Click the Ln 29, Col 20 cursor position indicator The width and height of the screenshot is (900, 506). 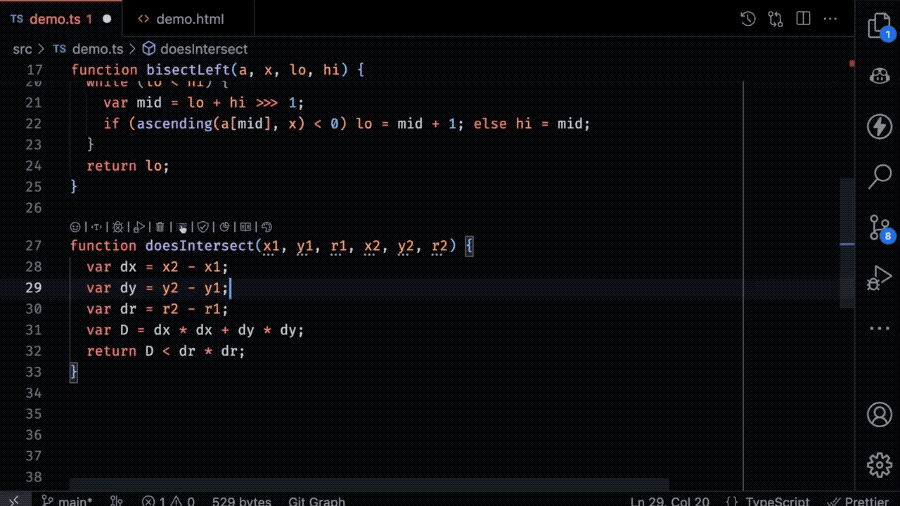click(669, 501)
